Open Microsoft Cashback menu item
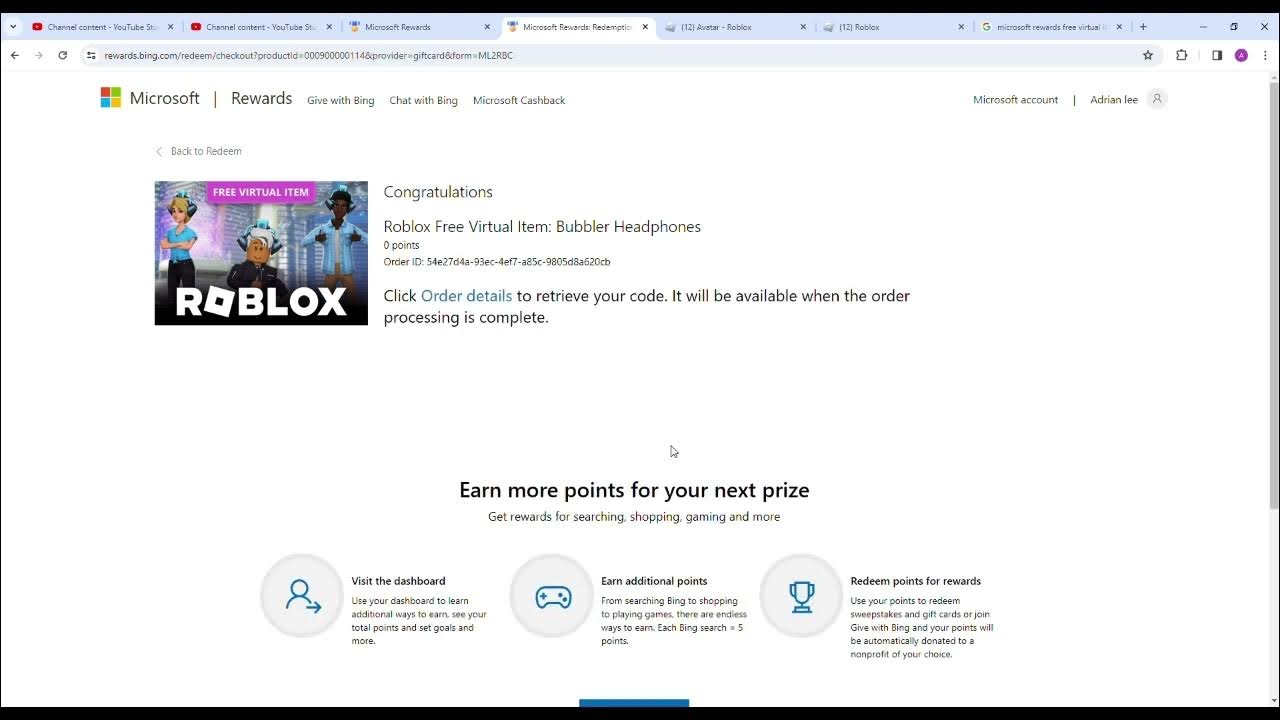 [x=519, y=100]
